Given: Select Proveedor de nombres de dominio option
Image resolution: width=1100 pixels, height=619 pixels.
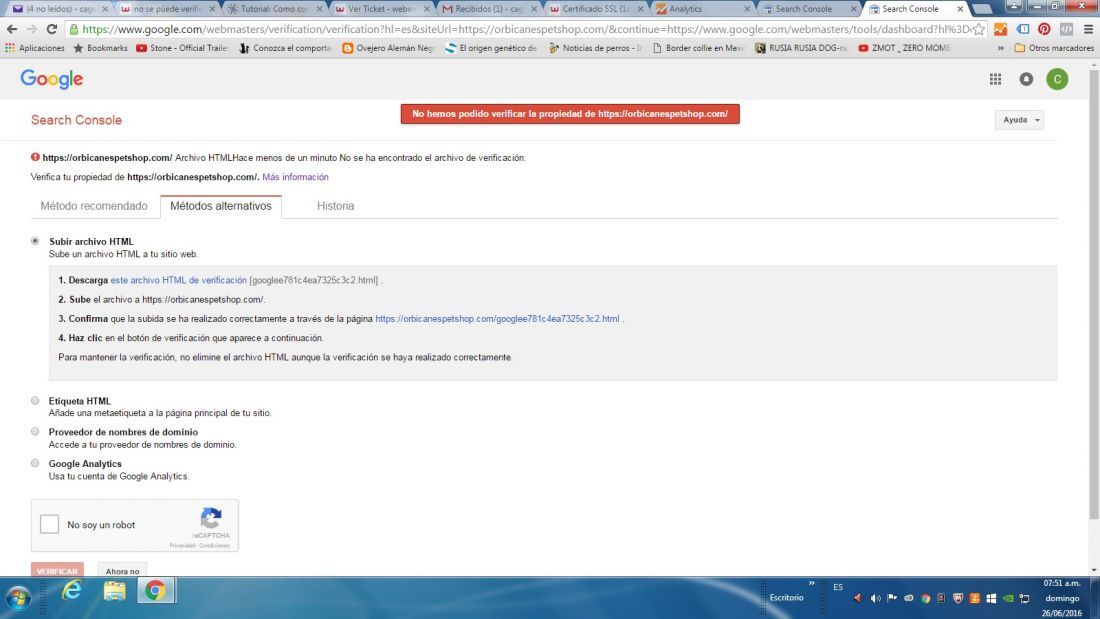Looking at the screenshot, I should click(x=35, y=432).
